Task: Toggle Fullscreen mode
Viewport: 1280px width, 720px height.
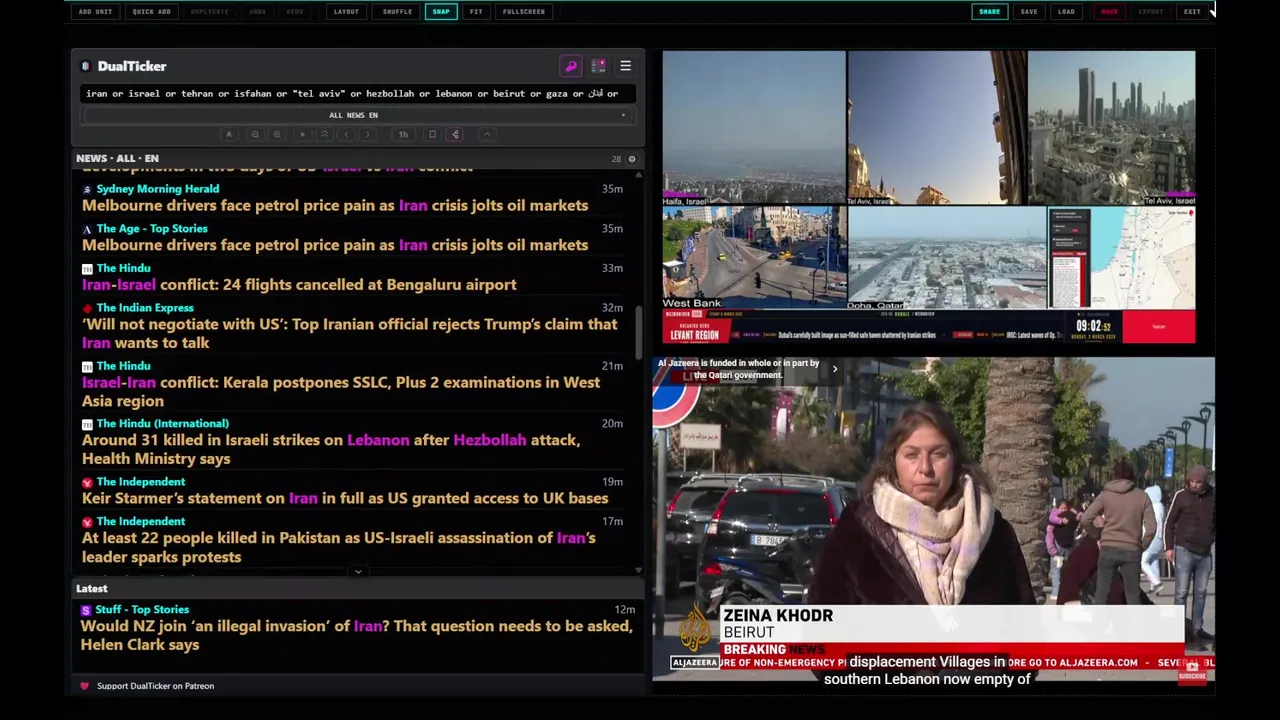Action: [x=524, y=12]
